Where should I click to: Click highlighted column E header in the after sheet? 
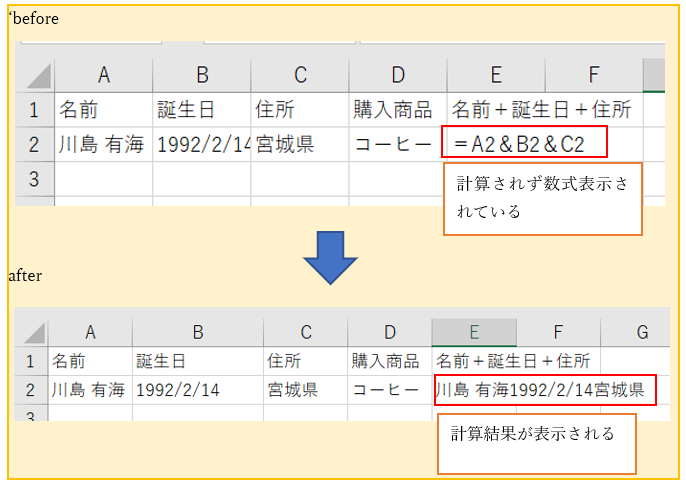474,333
